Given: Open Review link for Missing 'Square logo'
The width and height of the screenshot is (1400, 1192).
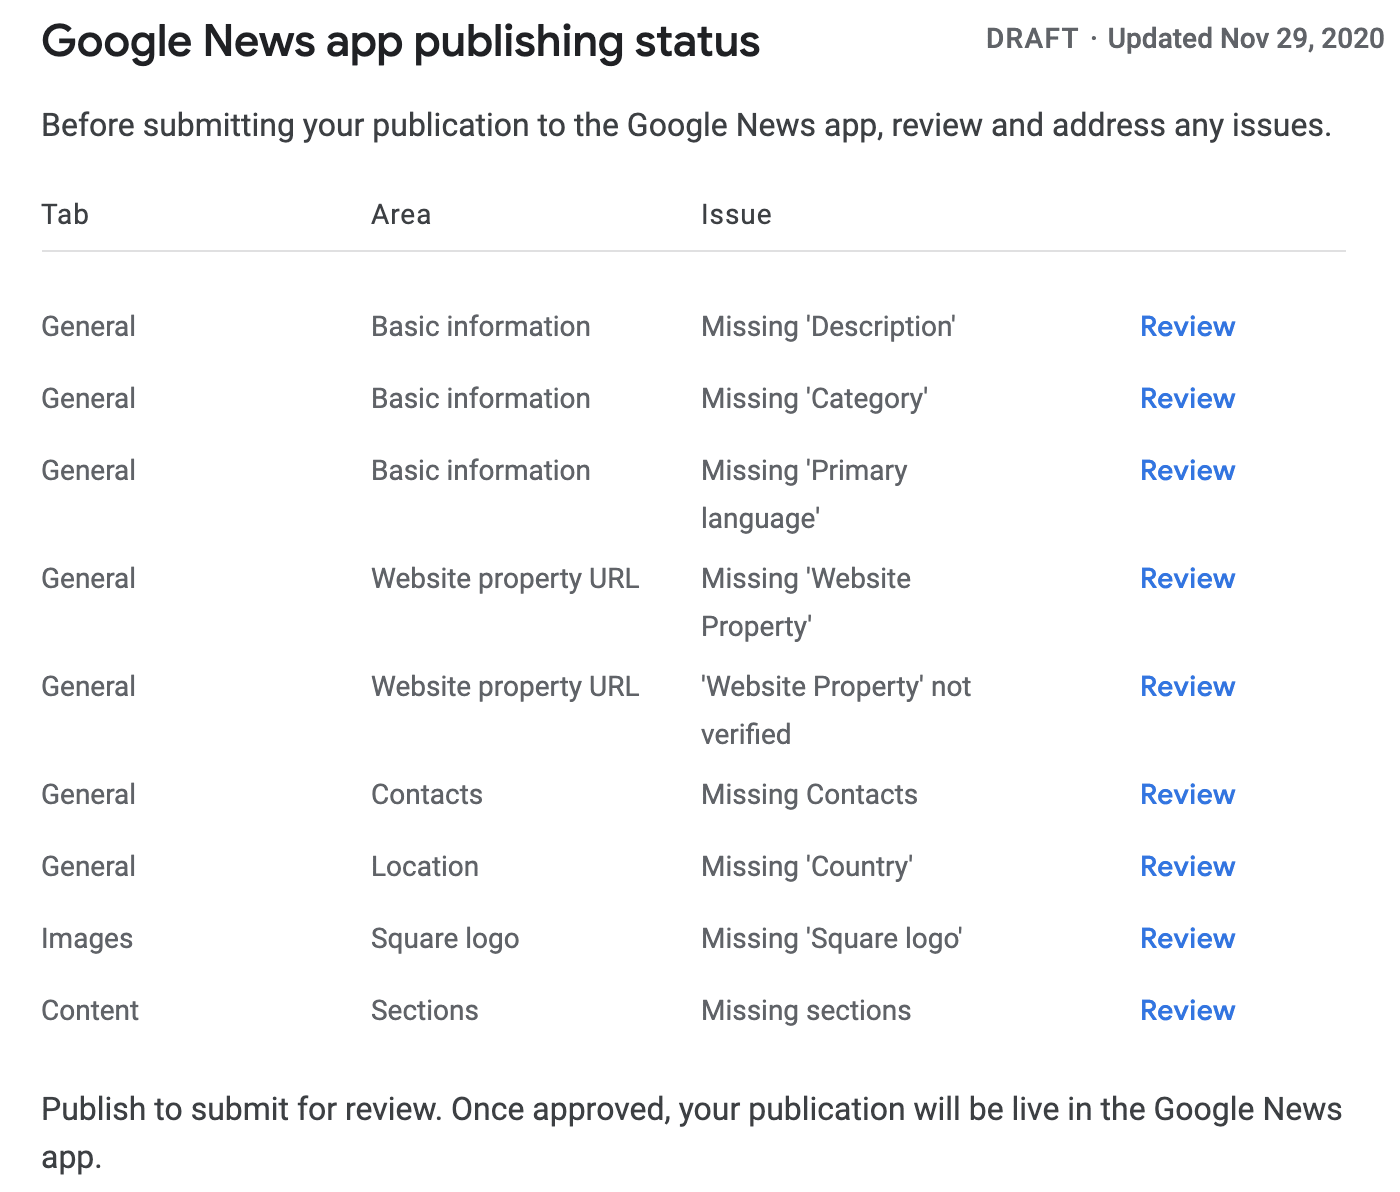Looking at the screenshot, I should (x=1187, y=938).
